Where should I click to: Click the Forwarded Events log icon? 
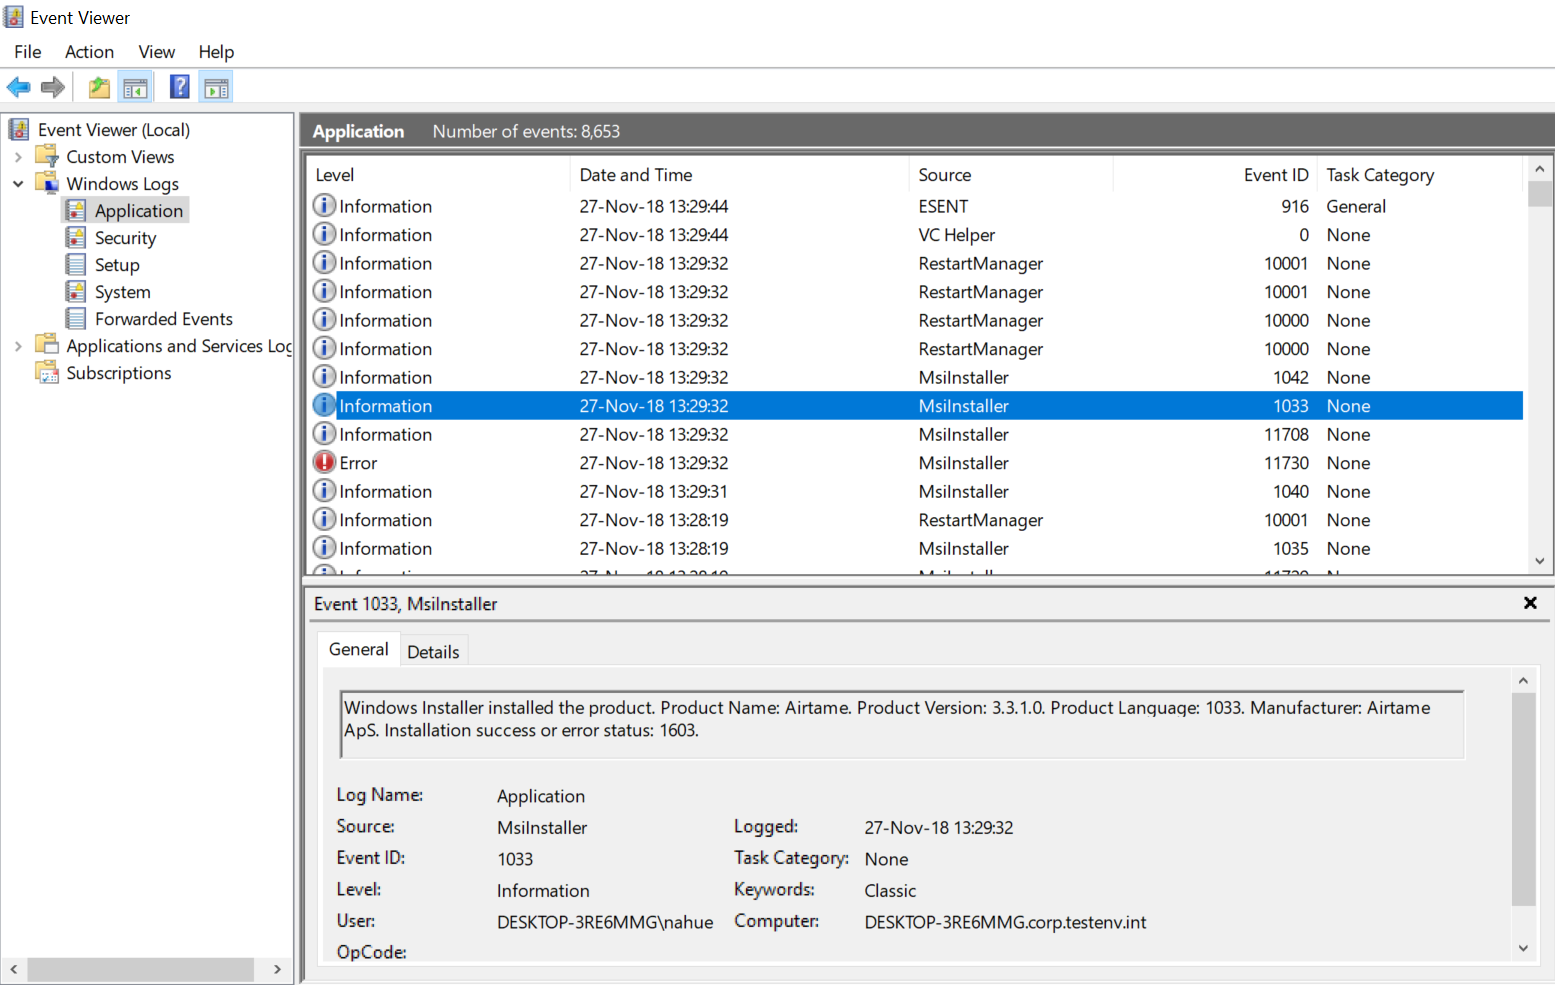(76, 318)
